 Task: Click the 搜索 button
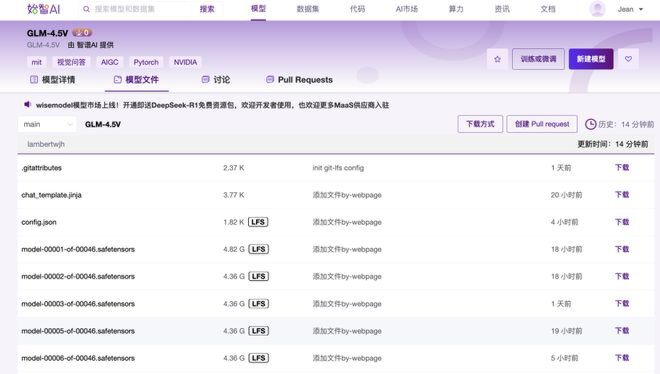click(207, 9)
